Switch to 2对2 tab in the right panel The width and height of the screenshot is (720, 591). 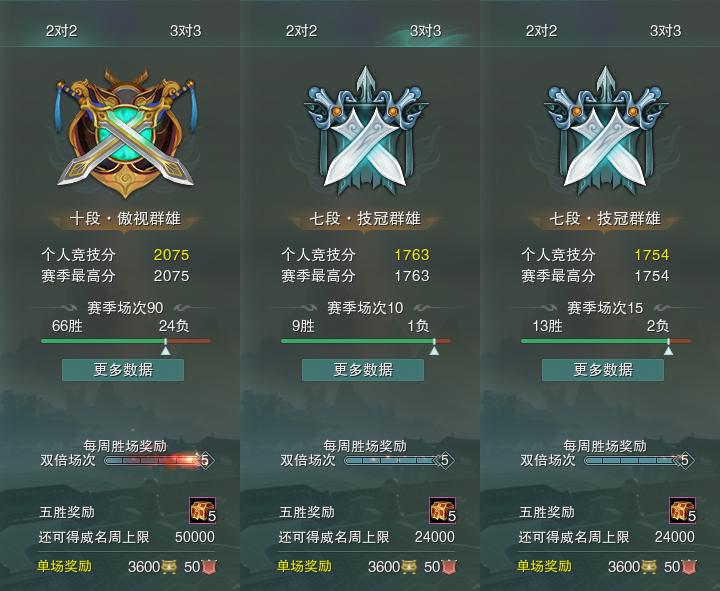541,31
